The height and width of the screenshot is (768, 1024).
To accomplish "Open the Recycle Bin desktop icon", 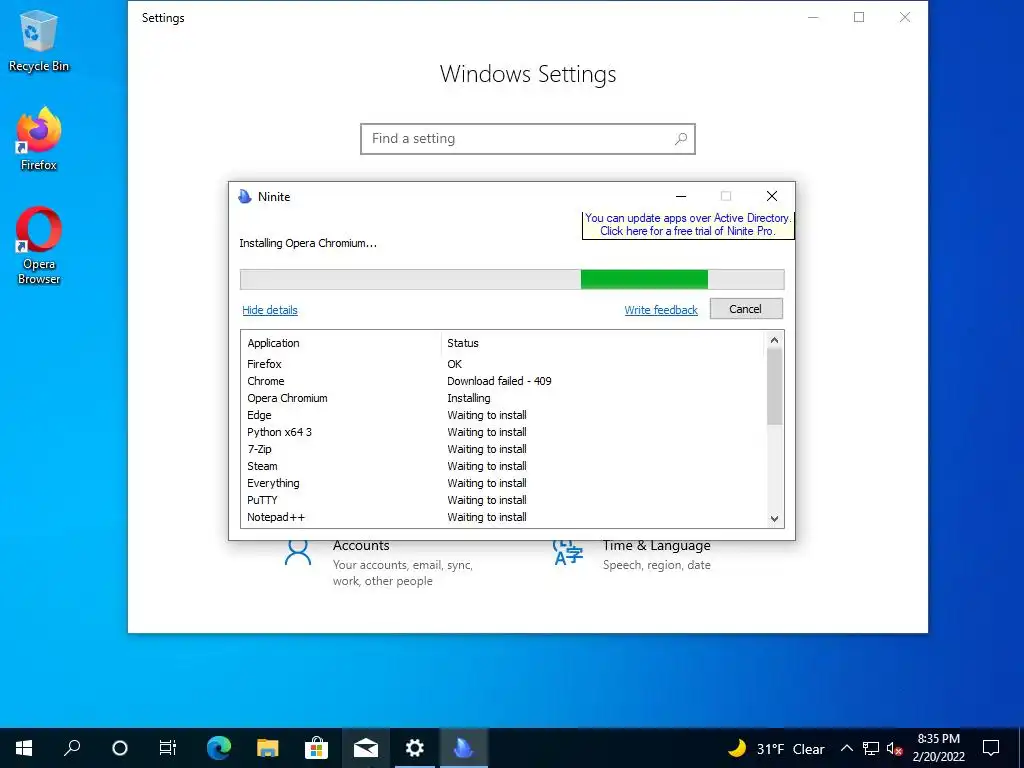I will coord(39,41).
